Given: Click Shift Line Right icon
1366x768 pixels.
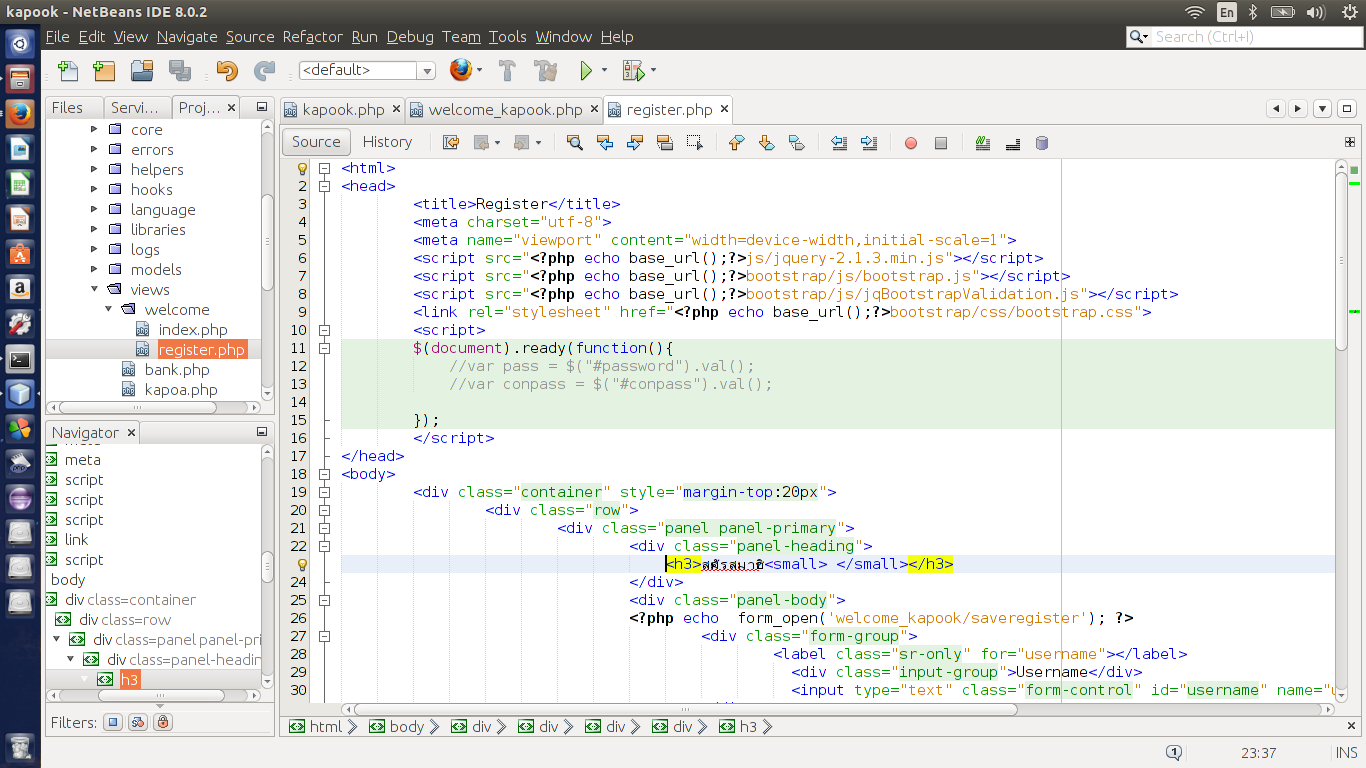Looking at the screenshot, I should pos(868,143).
